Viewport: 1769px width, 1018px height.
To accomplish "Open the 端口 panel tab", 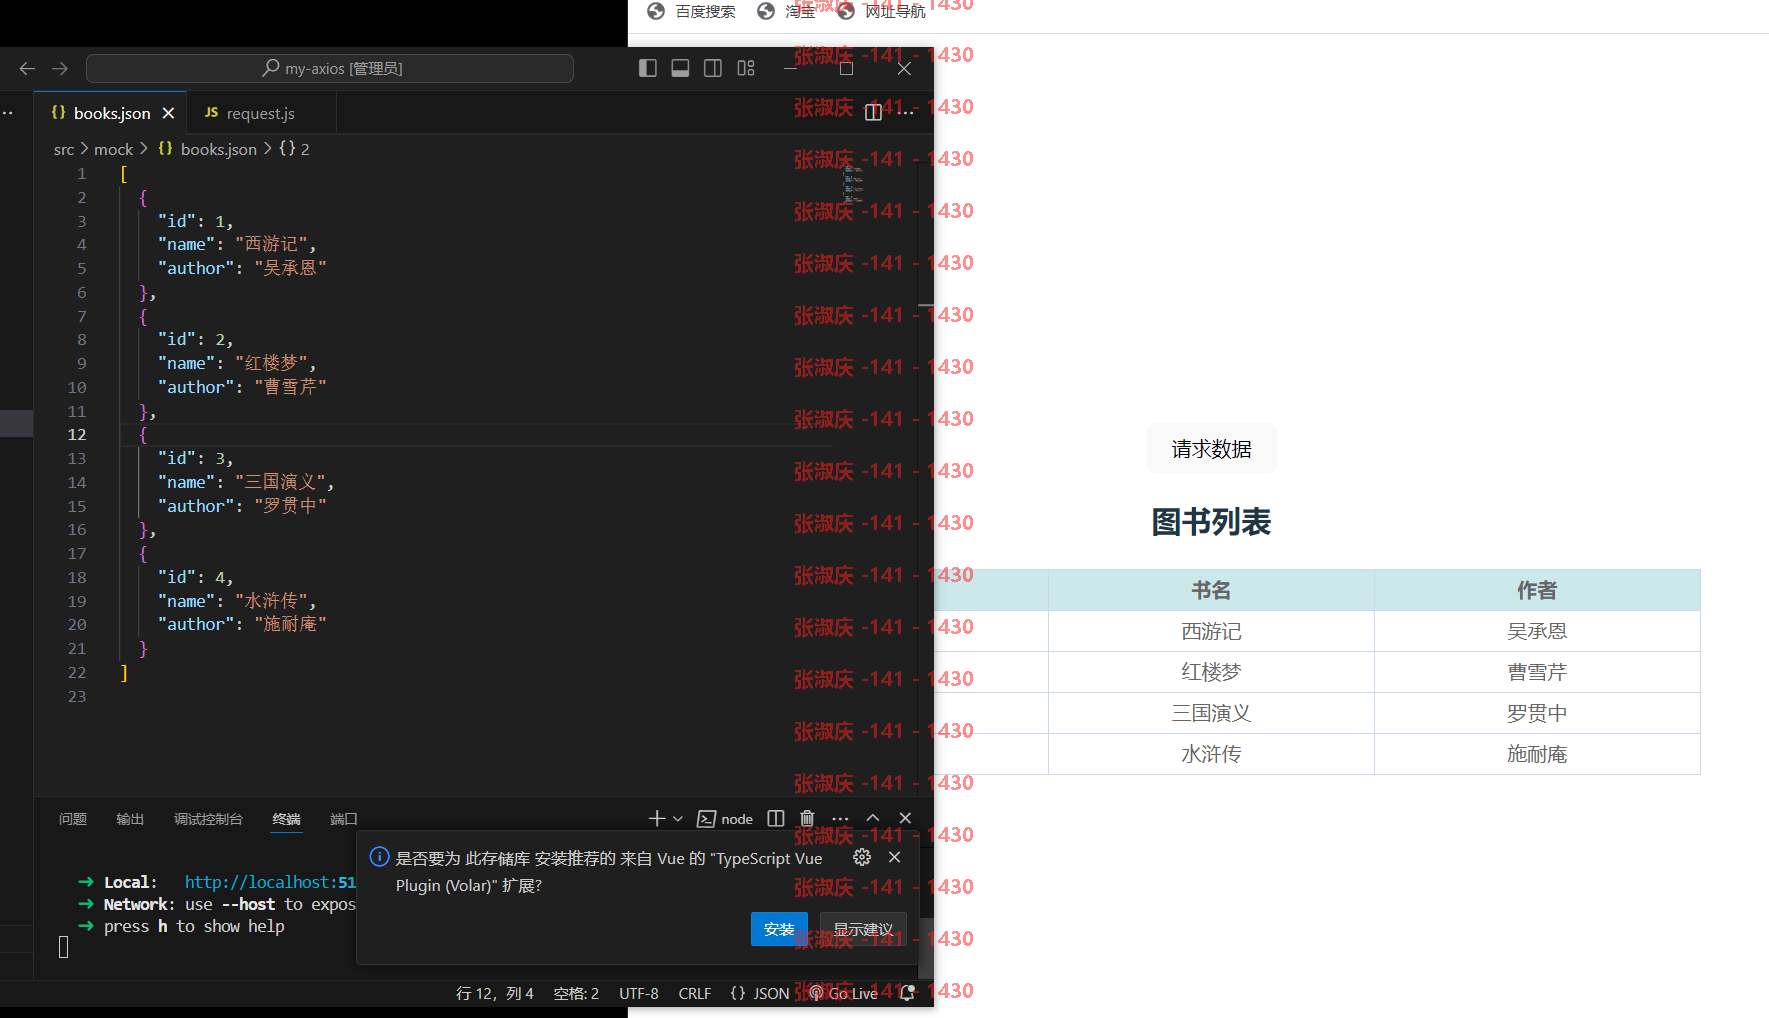I will (344, 819).
